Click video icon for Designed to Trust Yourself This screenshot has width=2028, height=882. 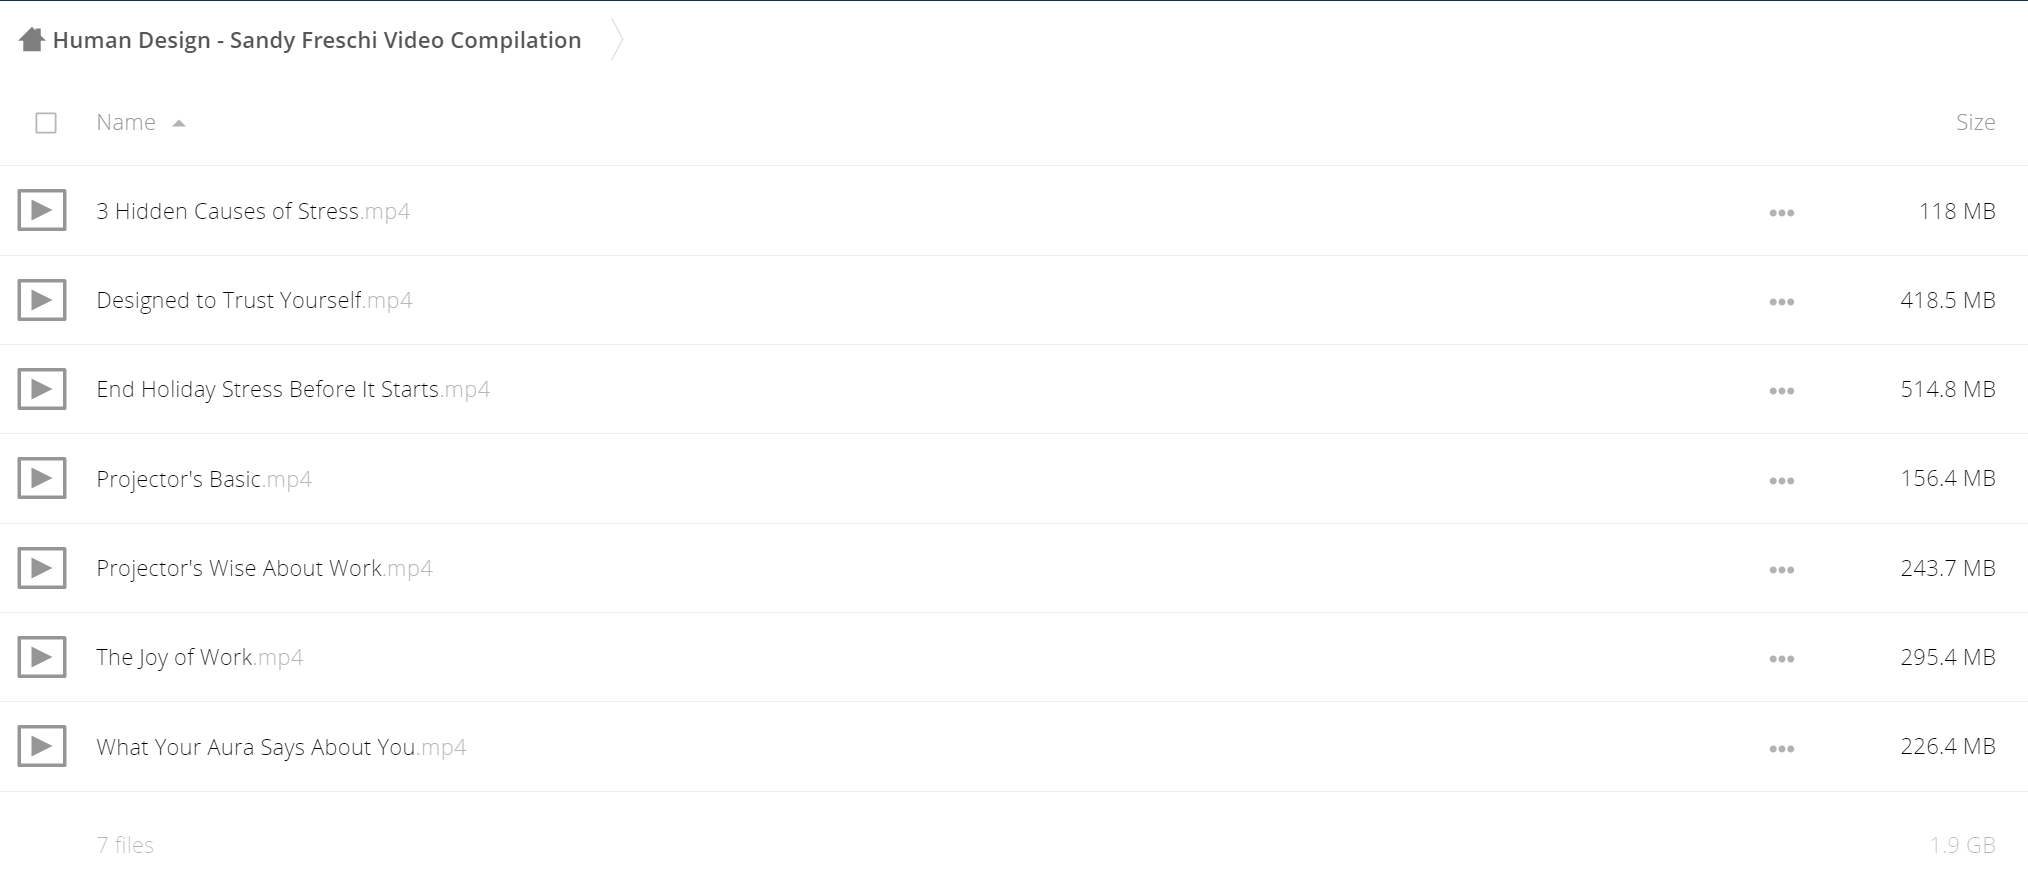pos(42,300)
